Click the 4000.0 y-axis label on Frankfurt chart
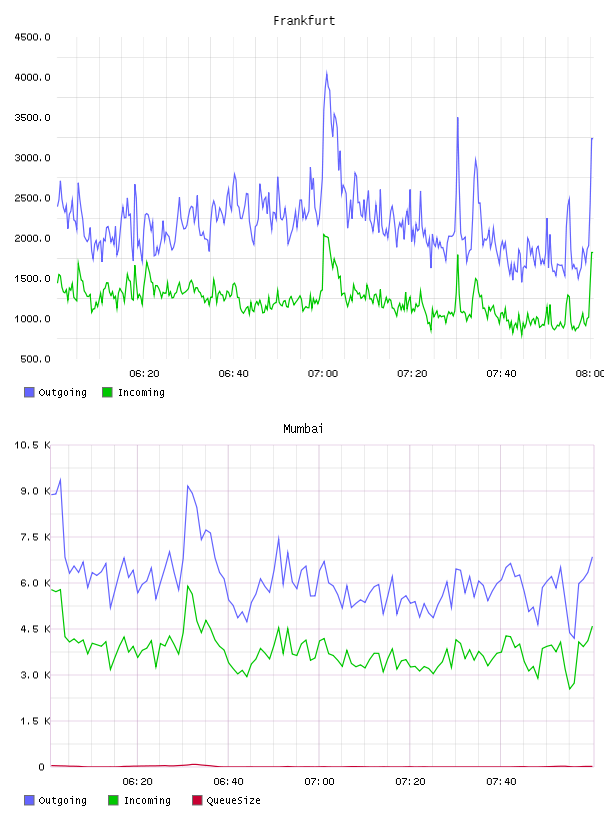 [33, 77]
